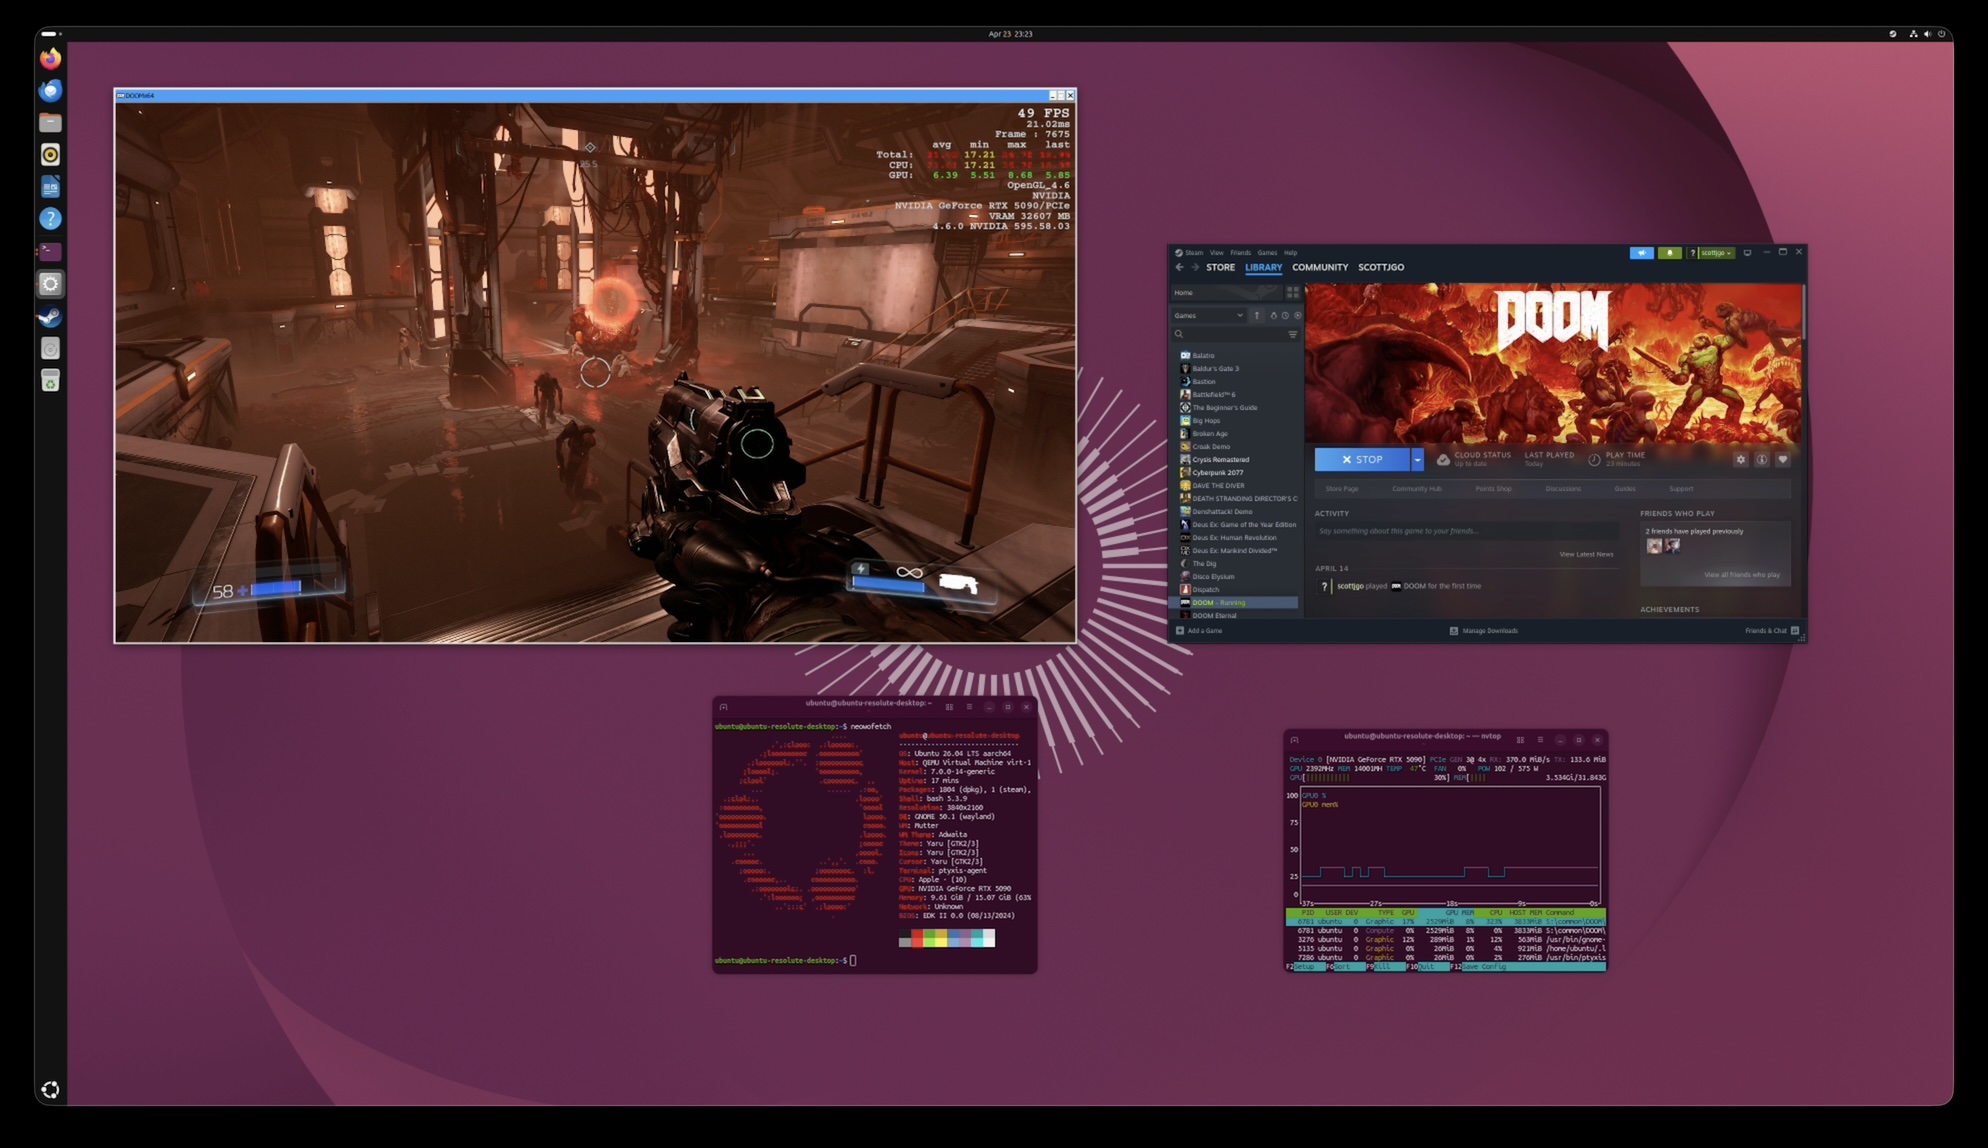Screen dimensions: 1988x1148
Task: Open the clock calendar in top bar
Action: coord(1010,34)
